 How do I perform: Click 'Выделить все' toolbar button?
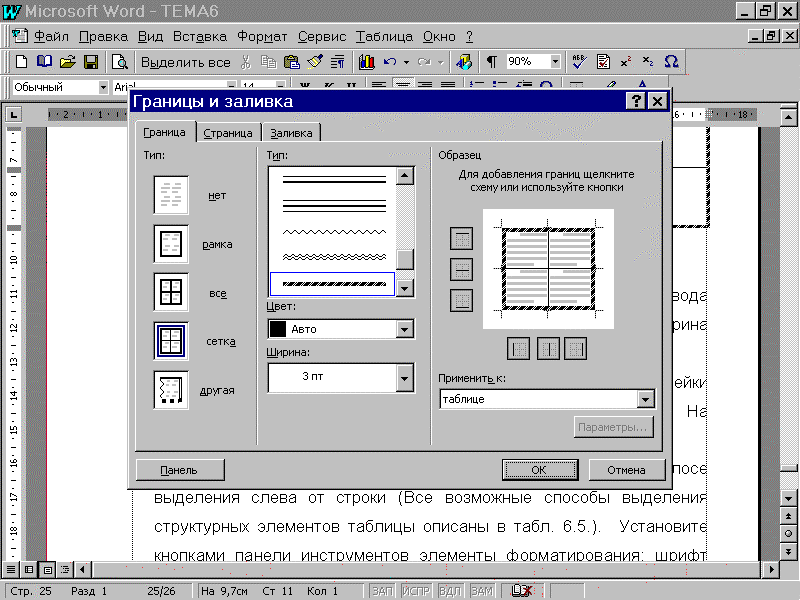186,62
